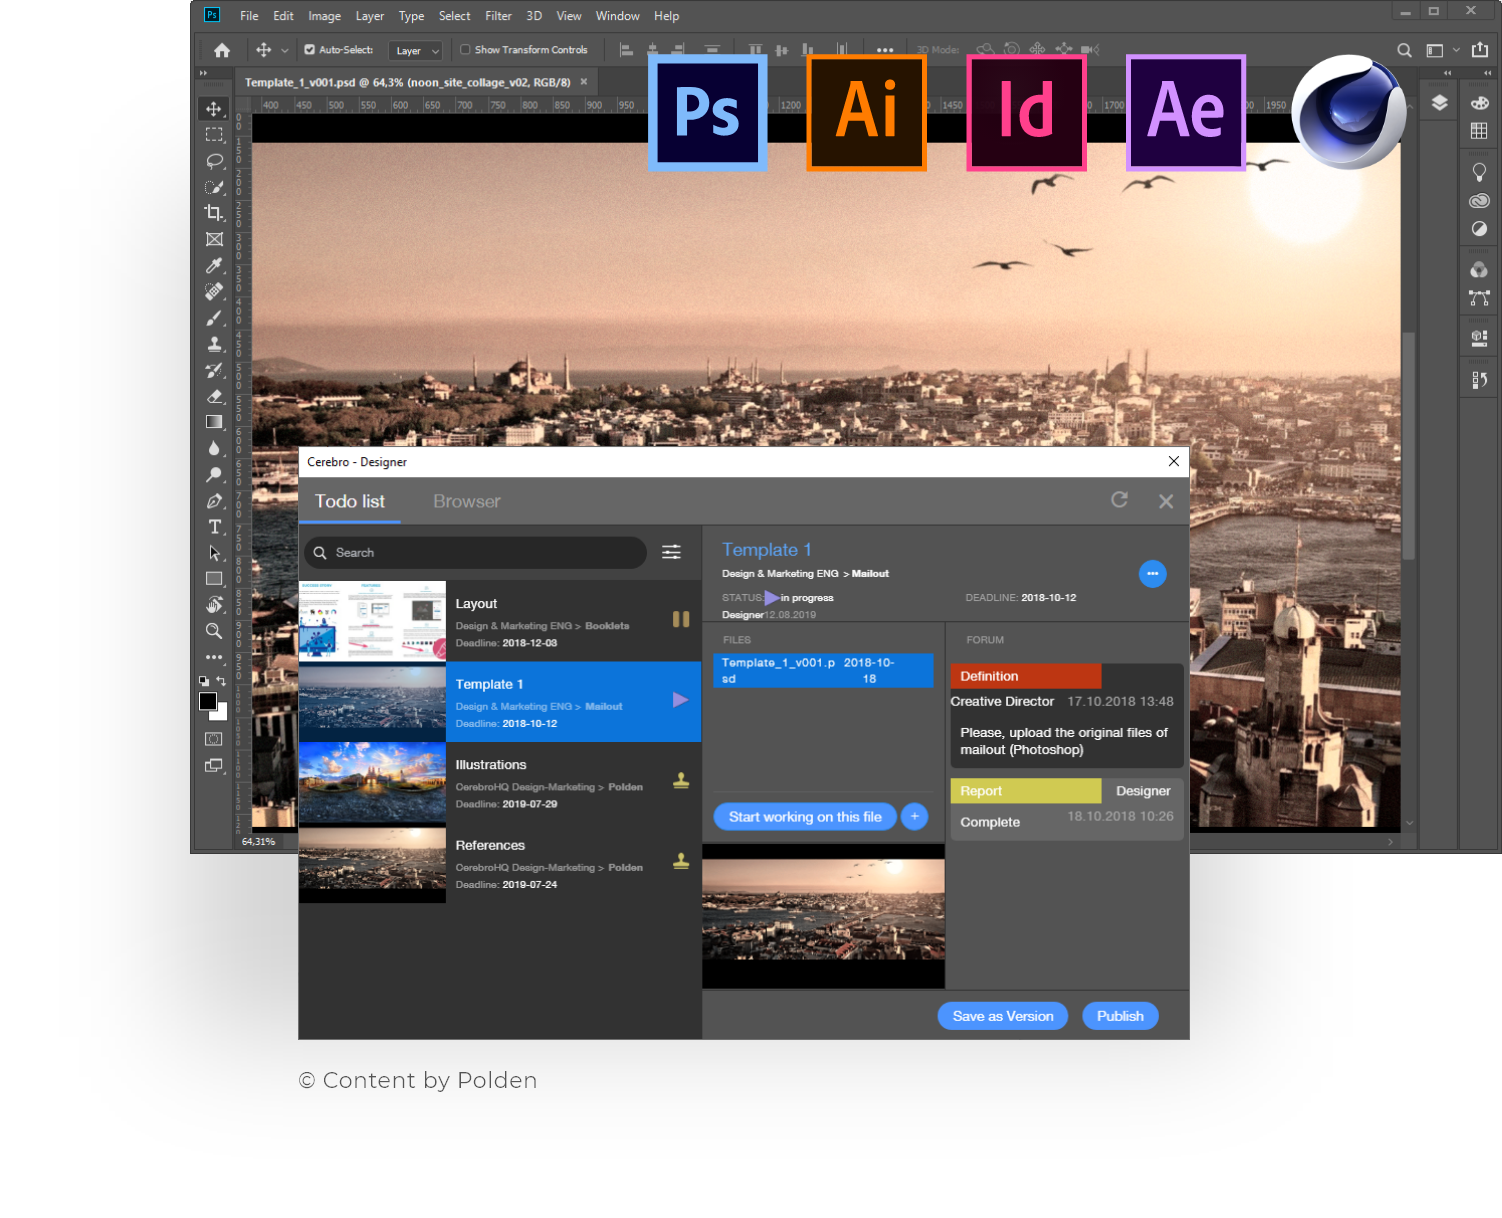Open filter settings in Cerebro search bar
Screen dimensions: 1502x1218
coord(672,552)
